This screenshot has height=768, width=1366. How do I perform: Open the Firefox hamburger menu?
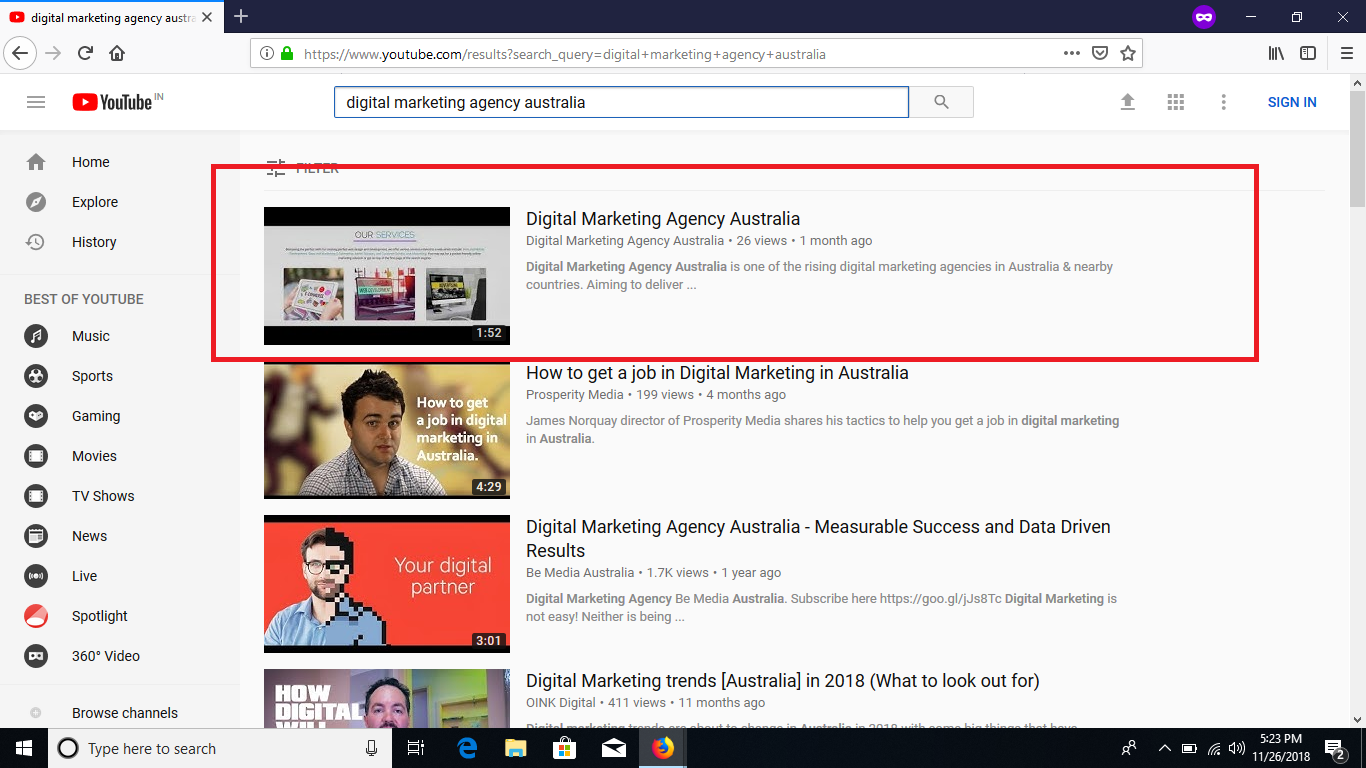coord(1346,54)
